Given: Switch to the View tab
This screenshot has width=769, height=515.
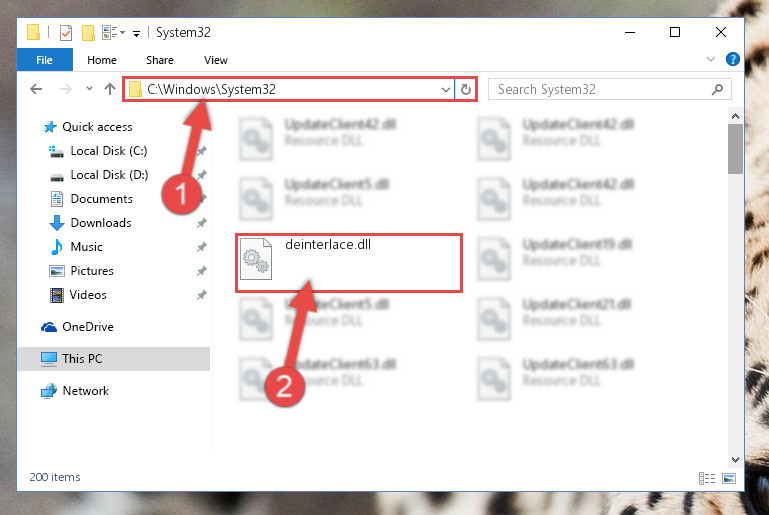Looking at the screenshot, I should point(216,60).
